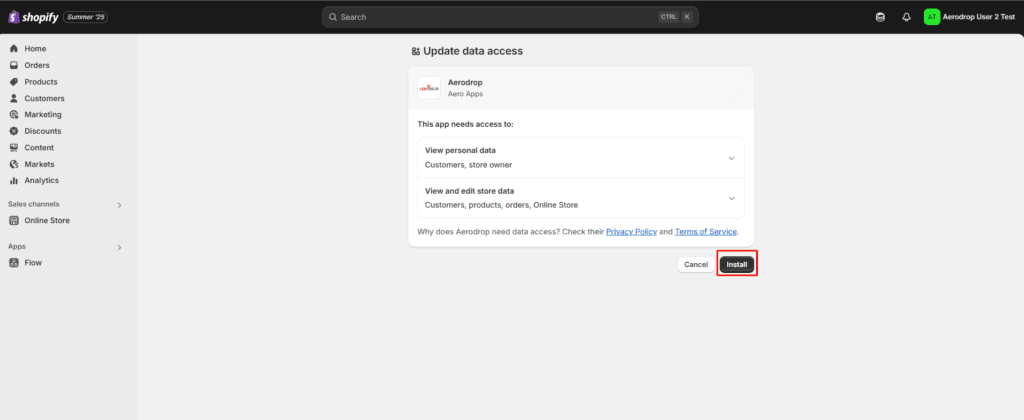
Task: Cancel the data access update
Action: [695, 265]
